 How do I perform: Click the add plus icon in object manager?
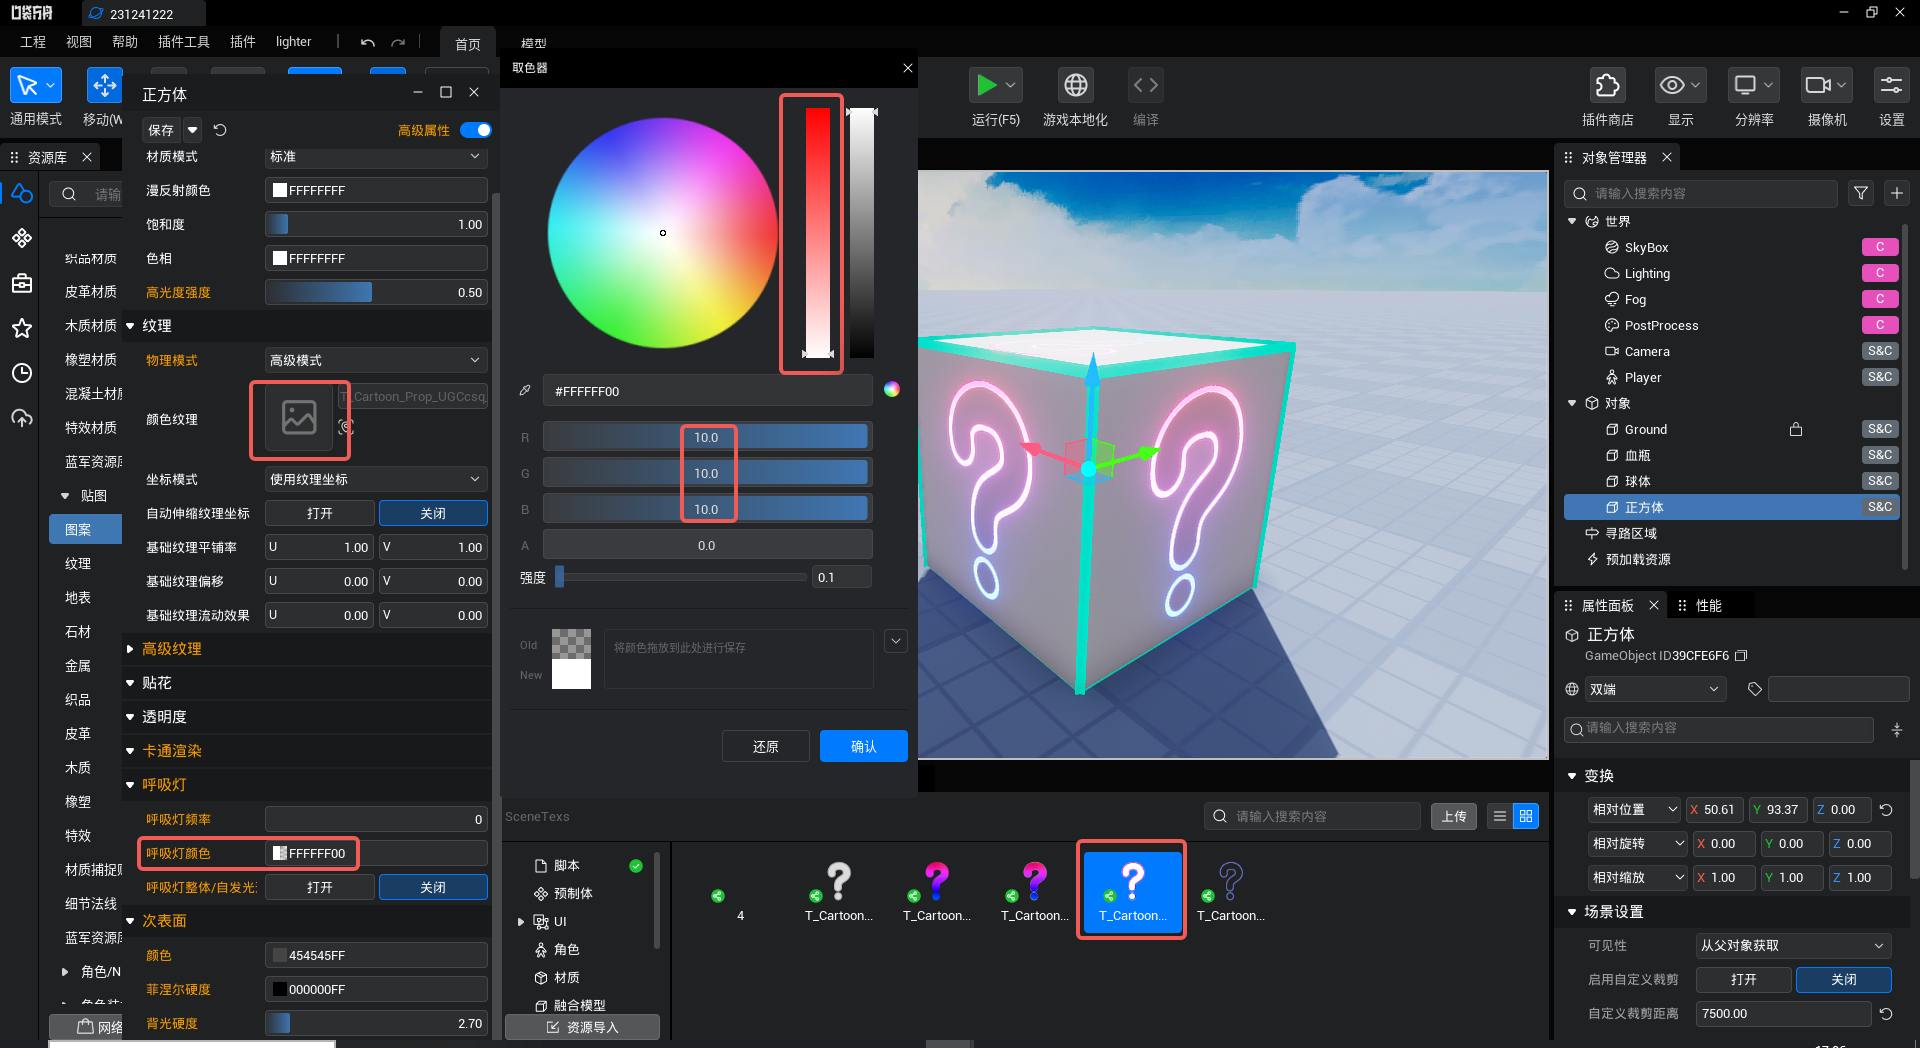click(x=1897, y=193)
